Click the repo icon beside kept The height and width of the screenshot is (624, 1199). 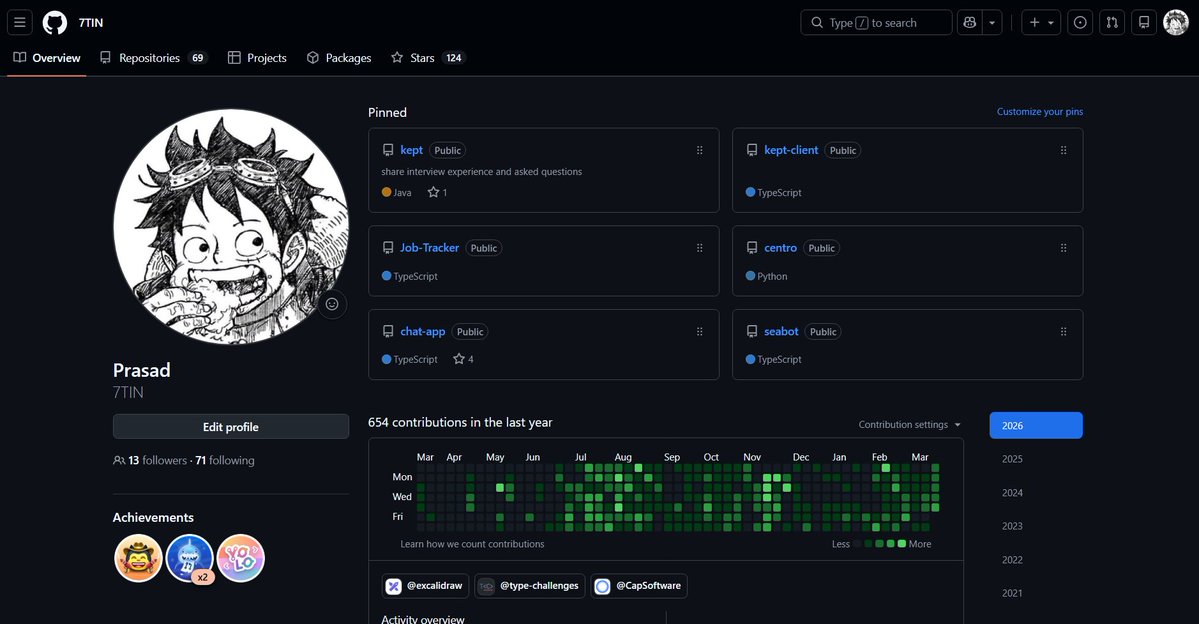pyautogui.click(x=388, y=151)
